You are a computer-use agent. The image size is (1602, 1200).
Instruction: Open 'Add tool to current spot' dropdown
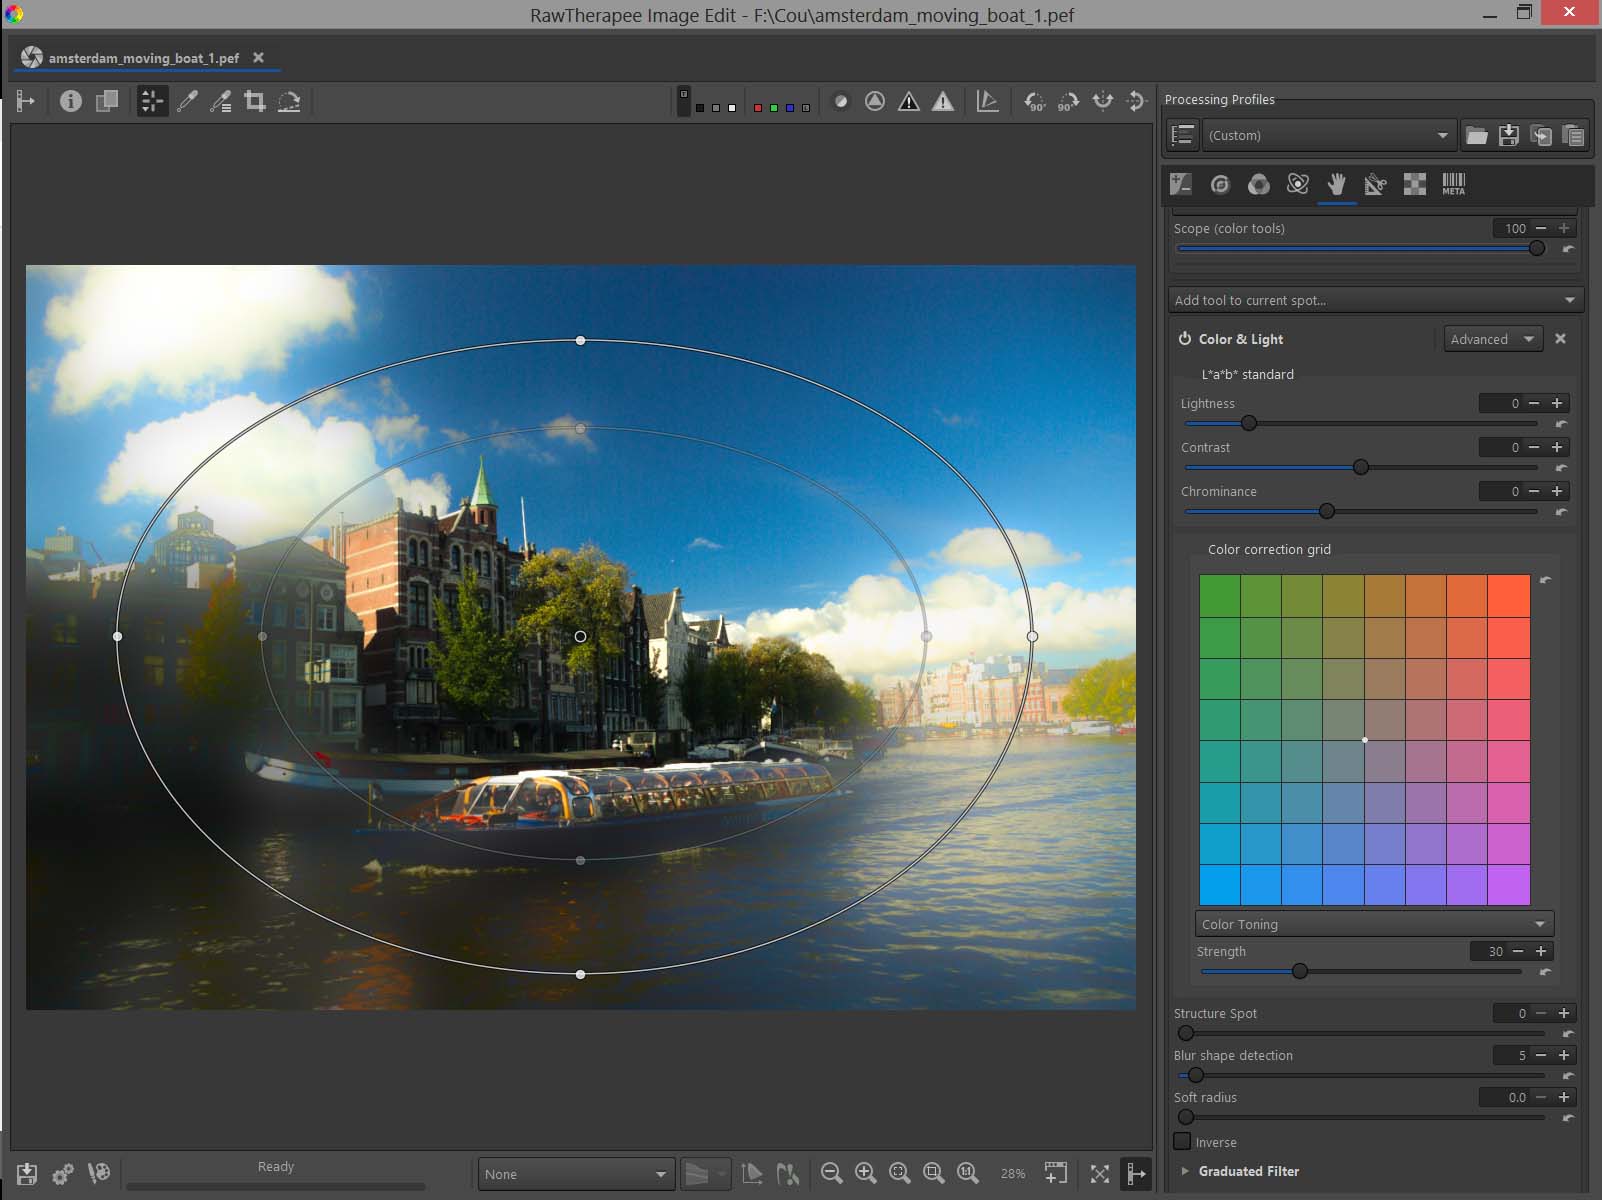pos(1374,300)
